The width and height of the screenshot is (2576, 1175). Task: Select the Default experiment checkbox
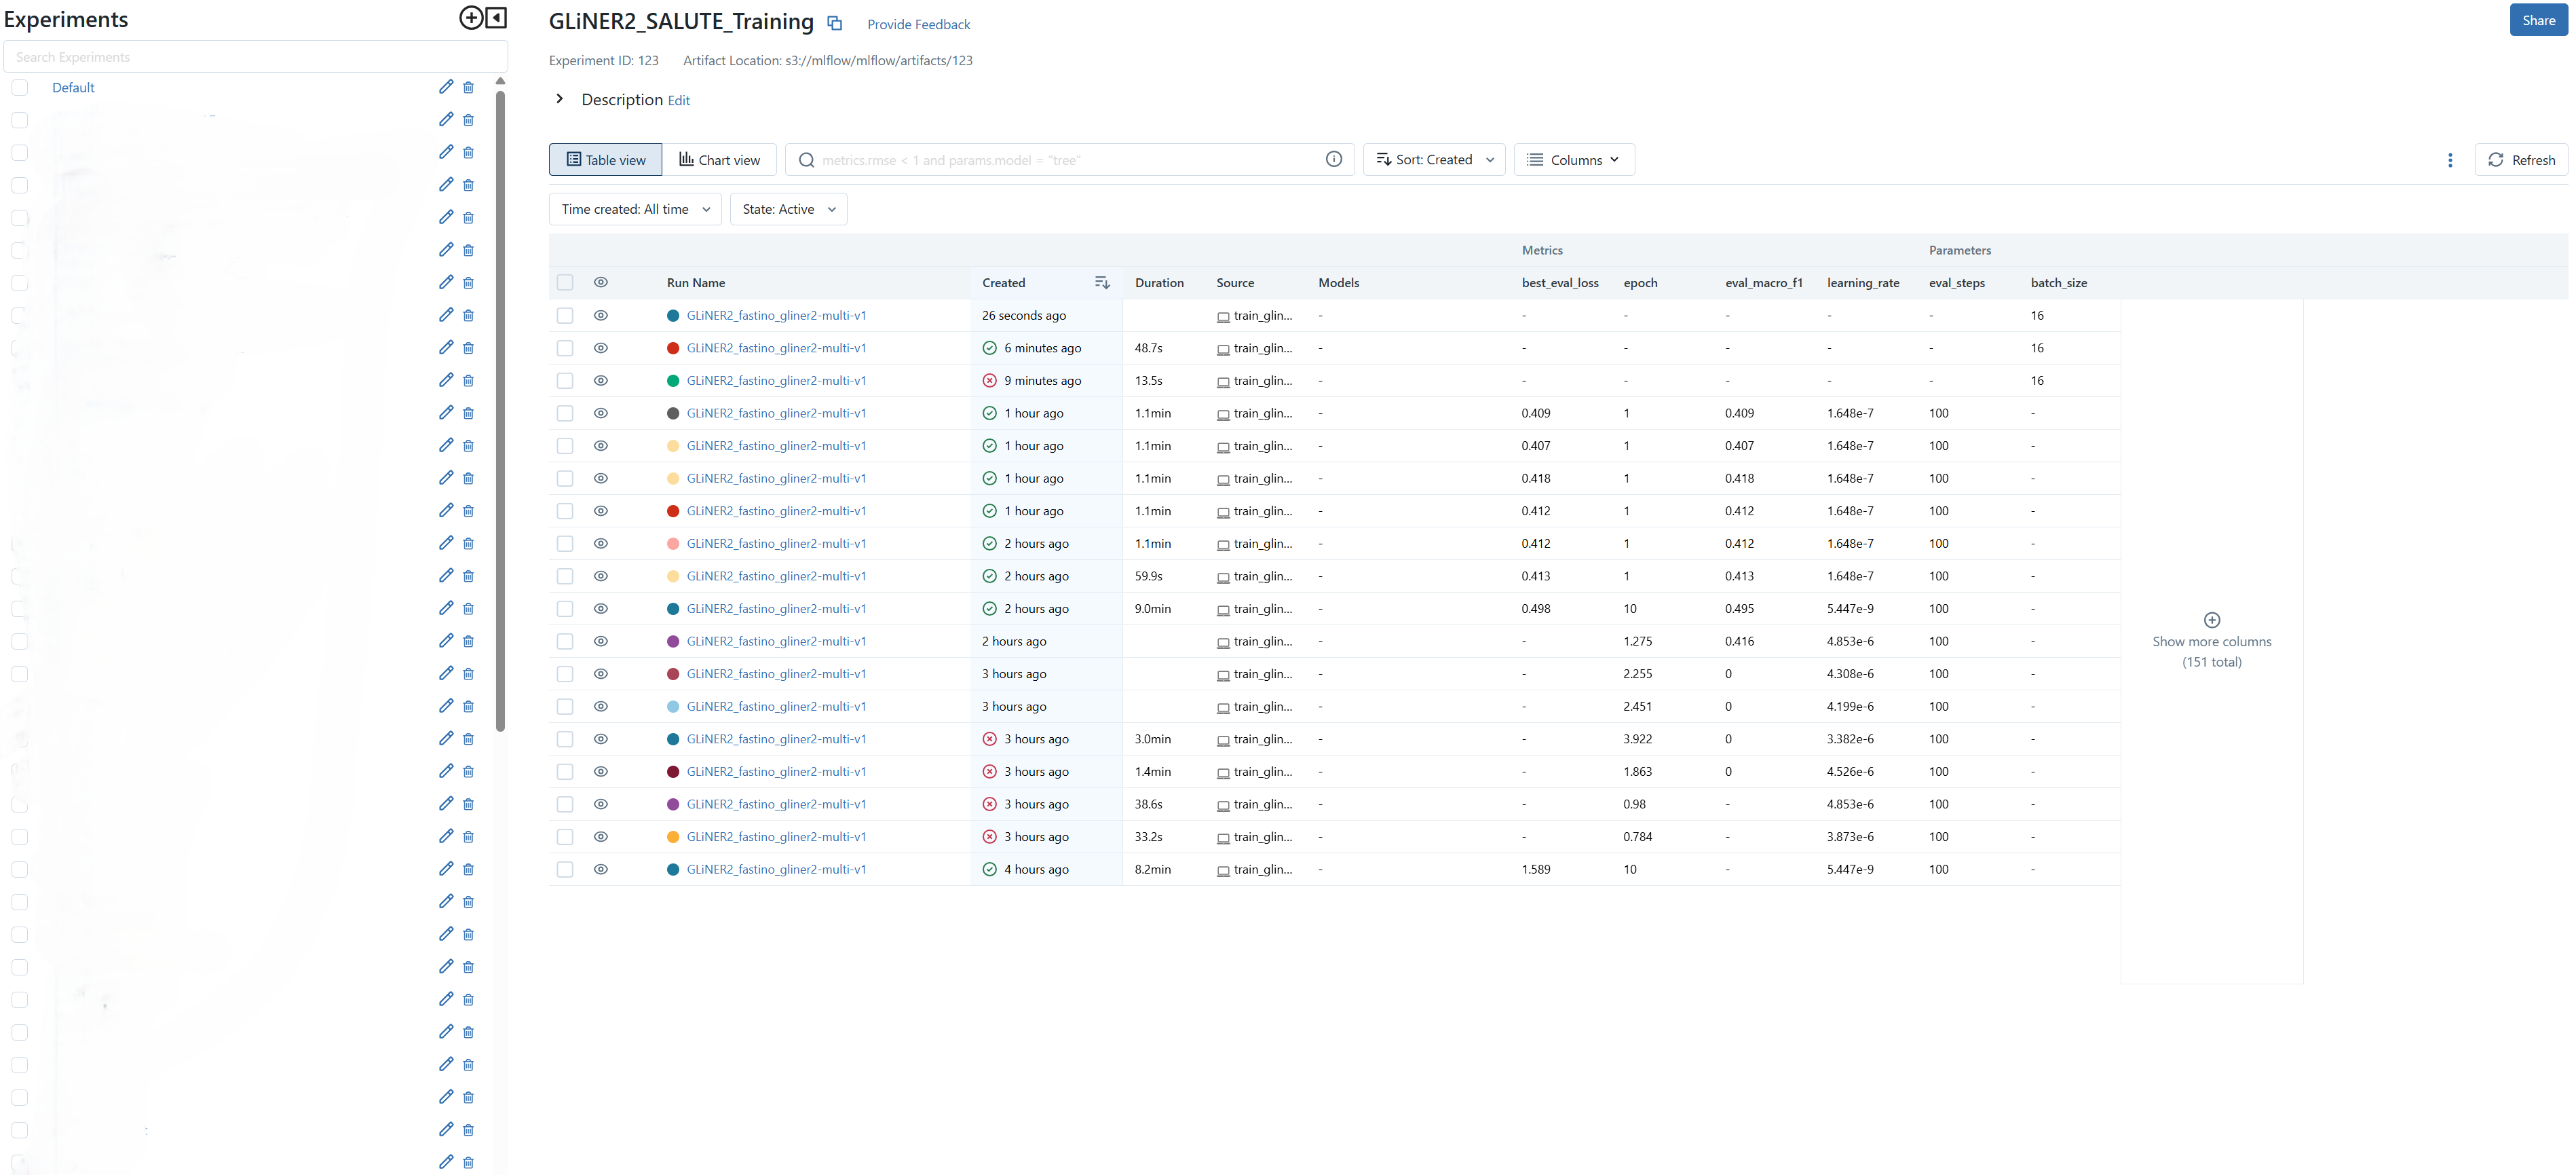click(x=20, y=88)
